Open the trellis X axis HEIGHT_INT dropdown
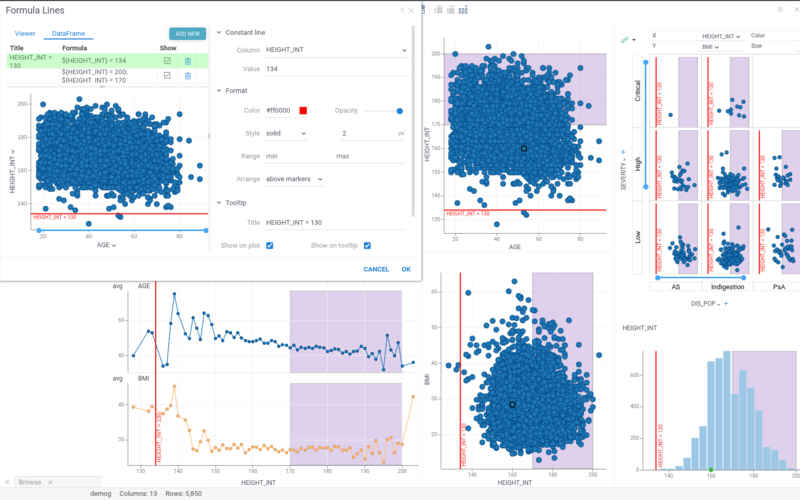The height and width of the screenshot is (500, 800). point(721,36)
